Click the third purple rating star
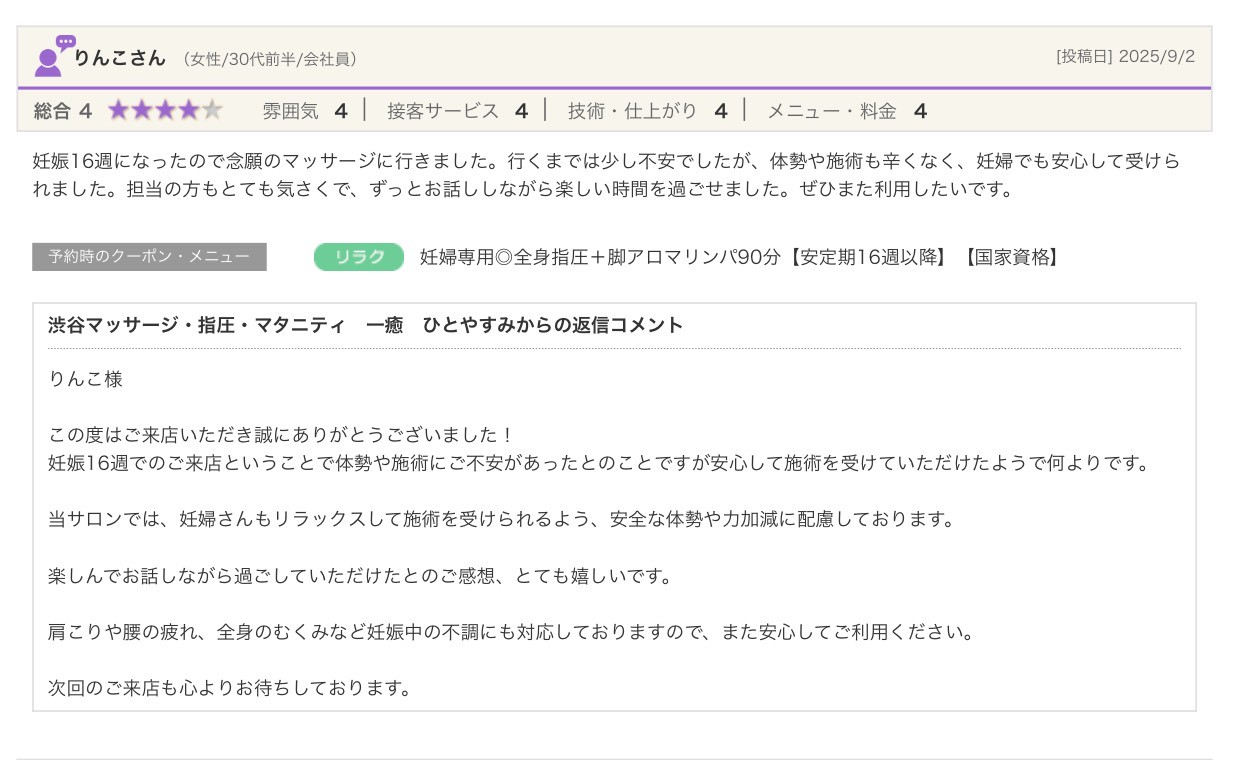The image size is (1241, 760). point(166,111)
